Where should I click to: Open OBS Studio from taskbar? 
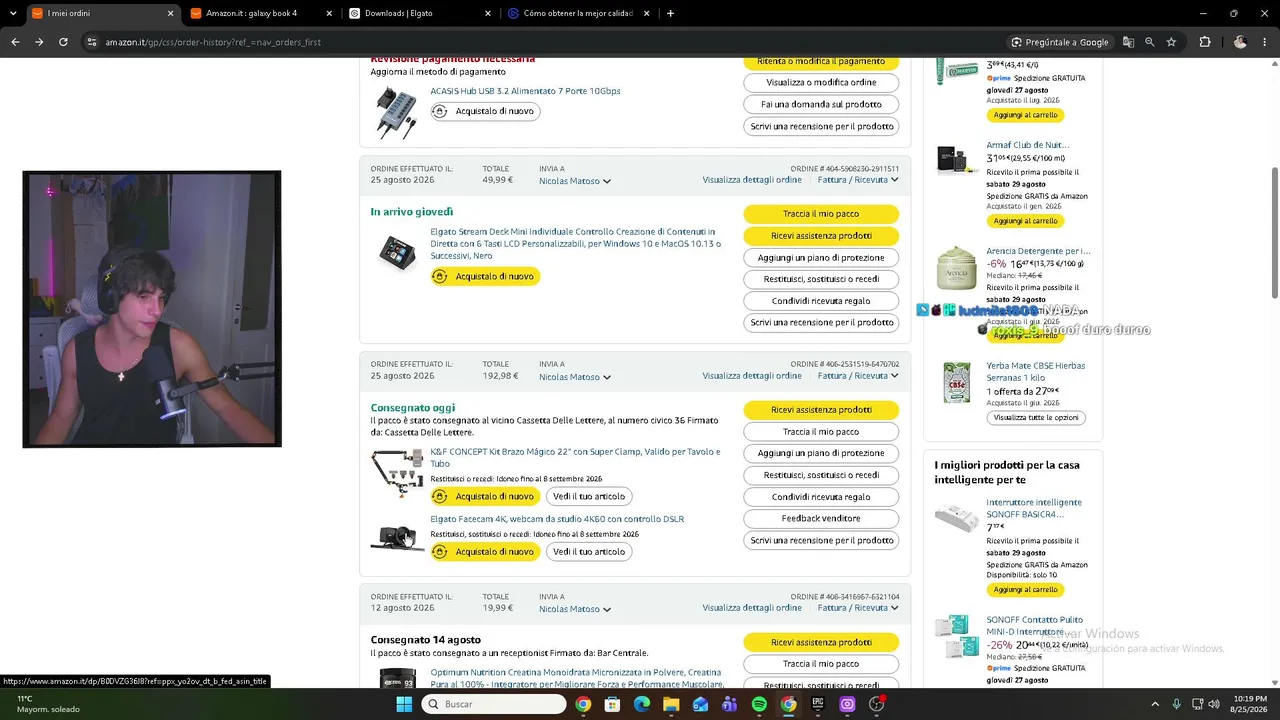click(877, 704)
